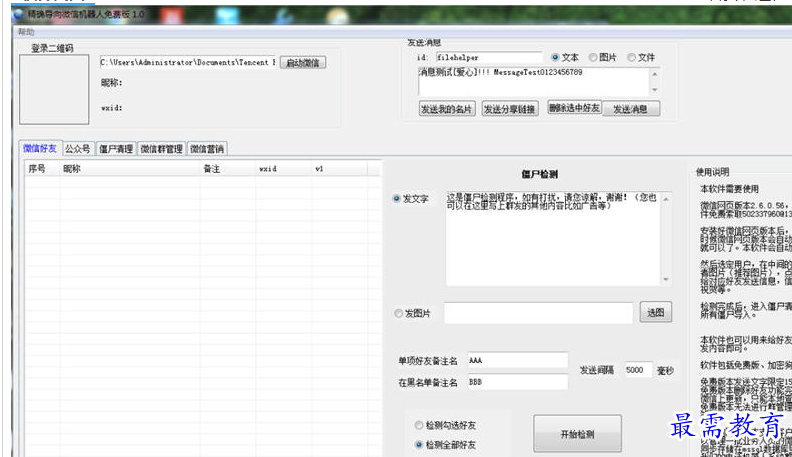
Task: Click the image path input field
Action: (x=538, y=313)
